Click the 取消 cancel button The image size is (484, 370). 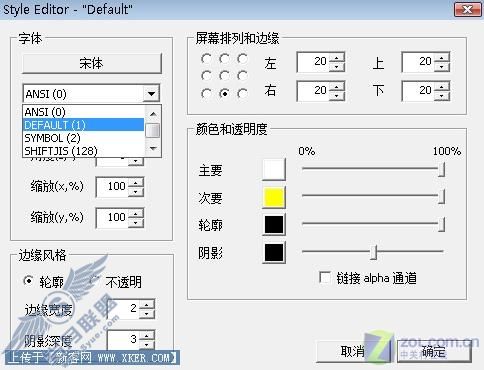pos(353,351)
